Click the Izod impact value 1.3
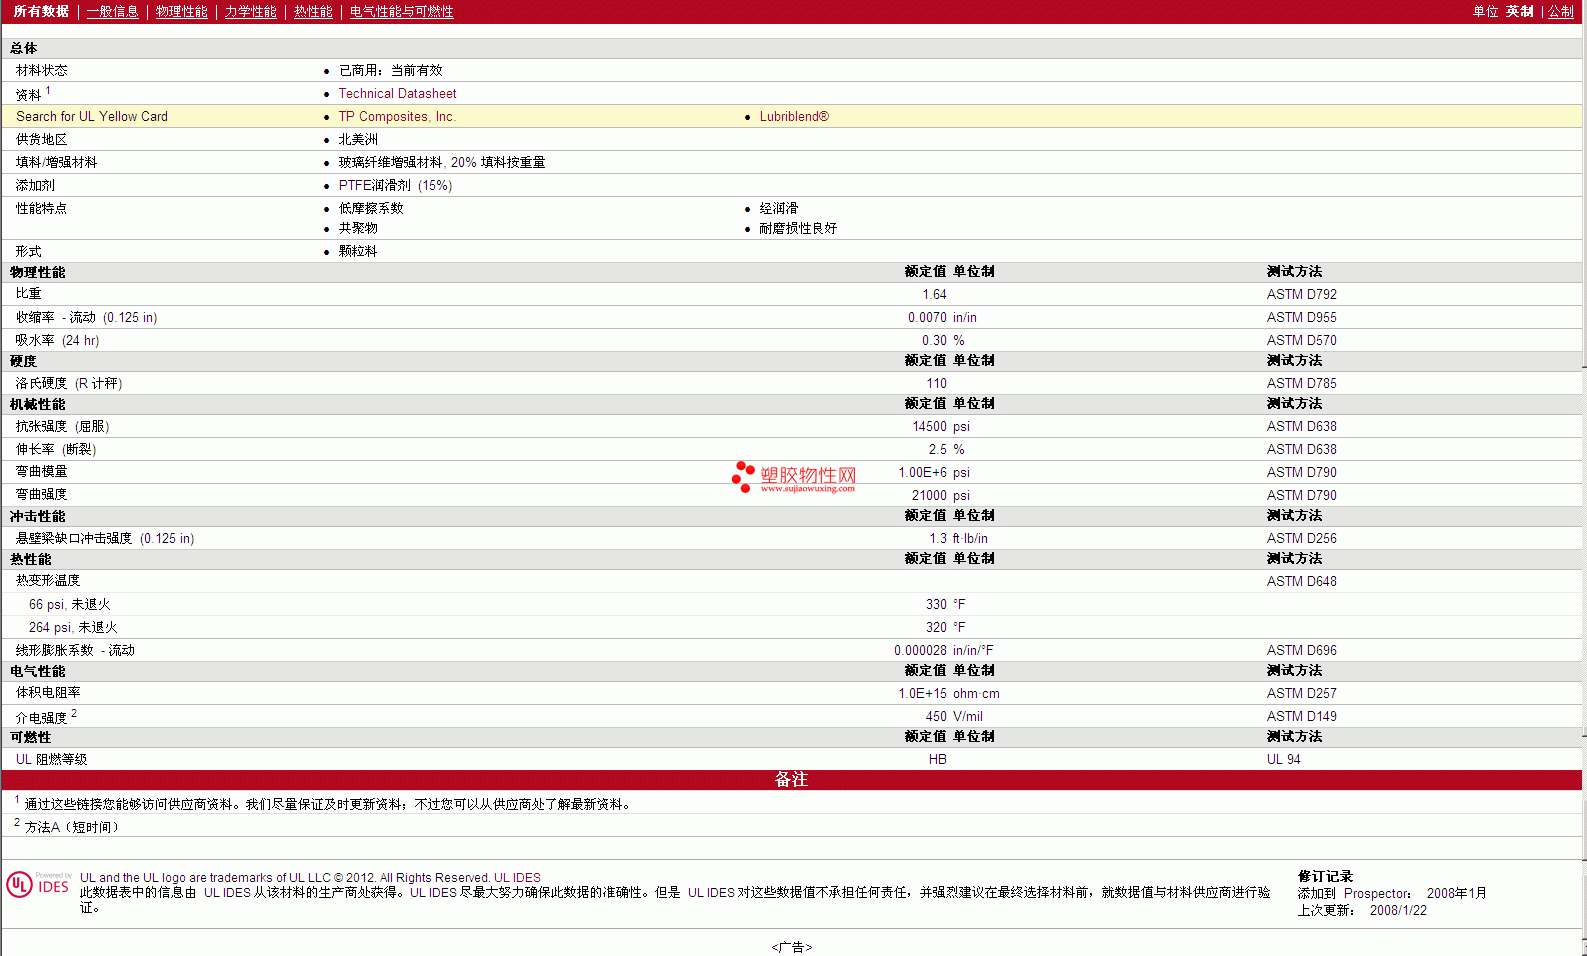 [x=938, y=539]
